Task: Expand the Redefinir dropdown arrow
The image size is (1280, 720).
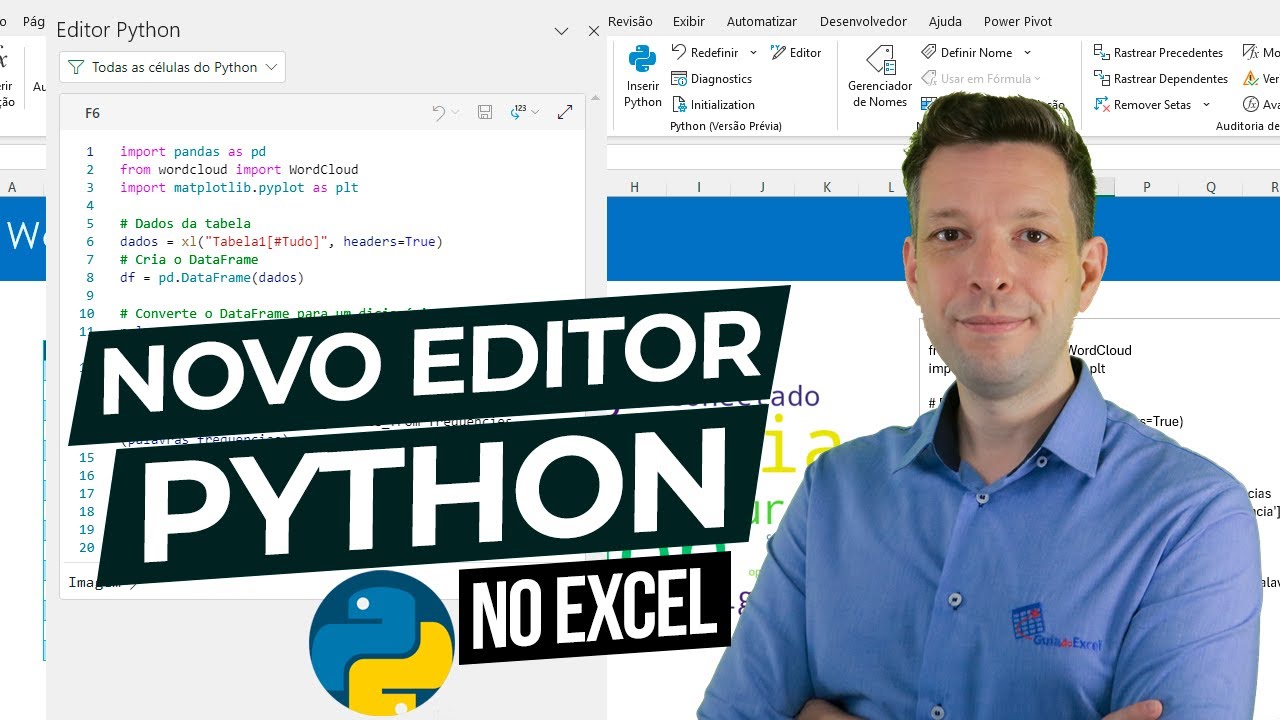Action: click(753, 52)
